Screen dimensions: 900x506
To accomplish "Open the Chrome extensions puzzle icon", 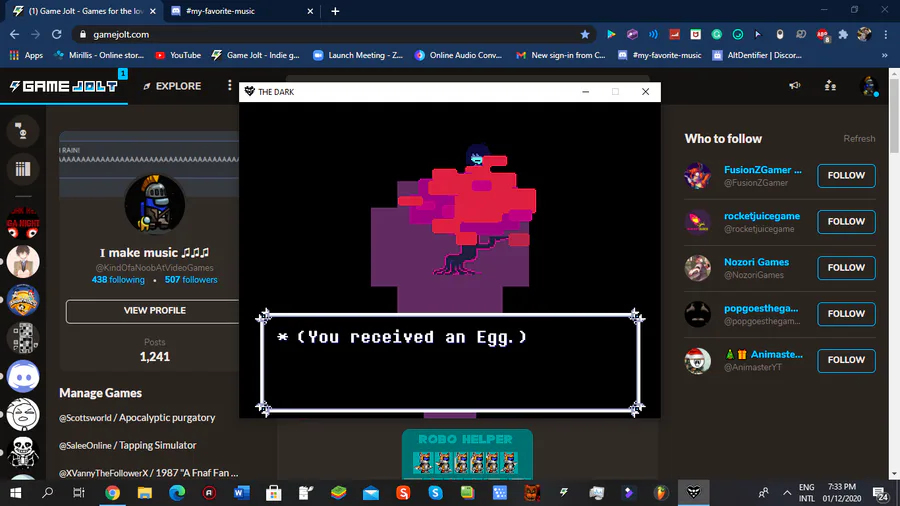I will [x=843, y=34].
